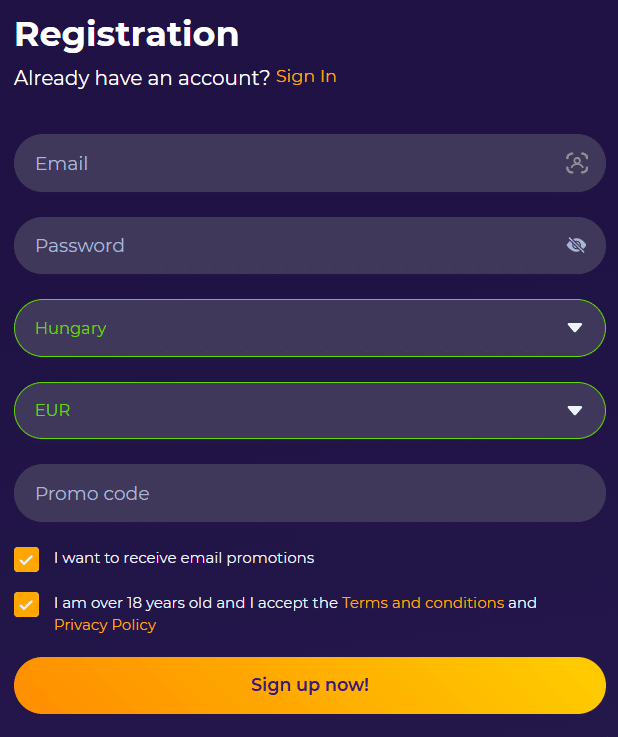This screenshot has height=737, width=618.
Task: Click the face scan icon in Email field
Action: [x=577, y=163]
